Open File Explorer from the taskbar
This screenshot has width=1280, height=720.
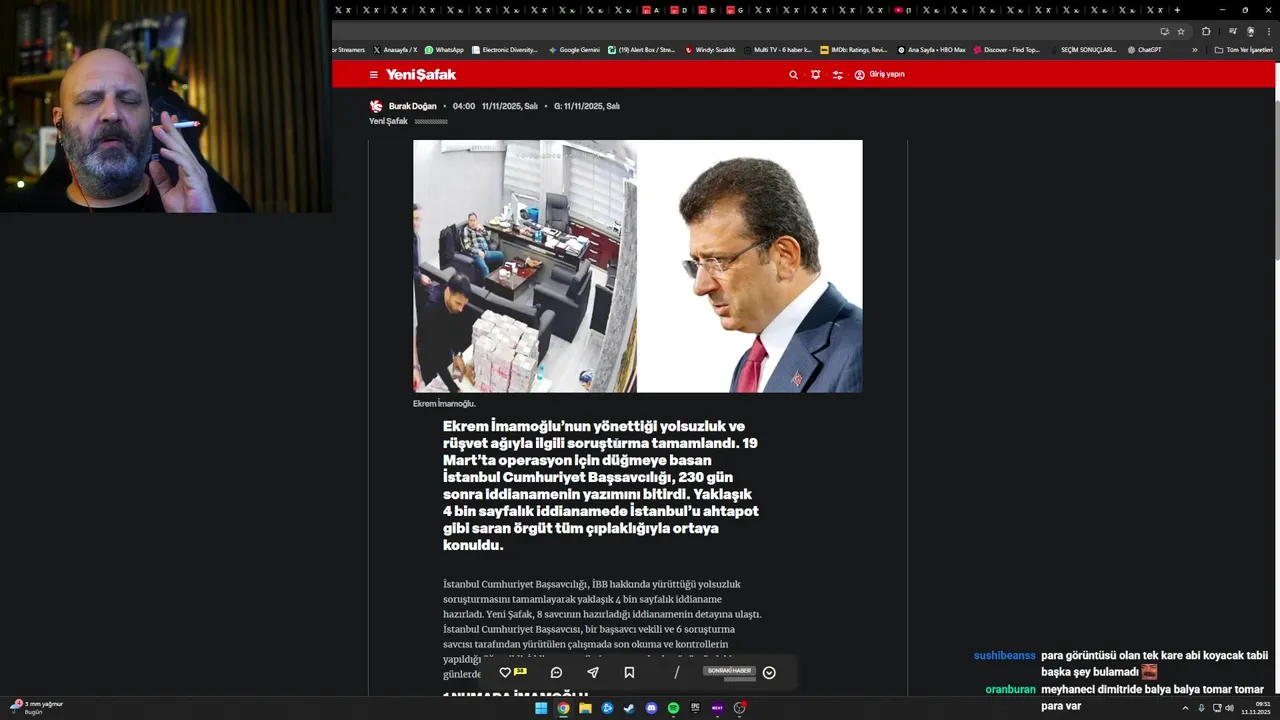pos(585,708)
